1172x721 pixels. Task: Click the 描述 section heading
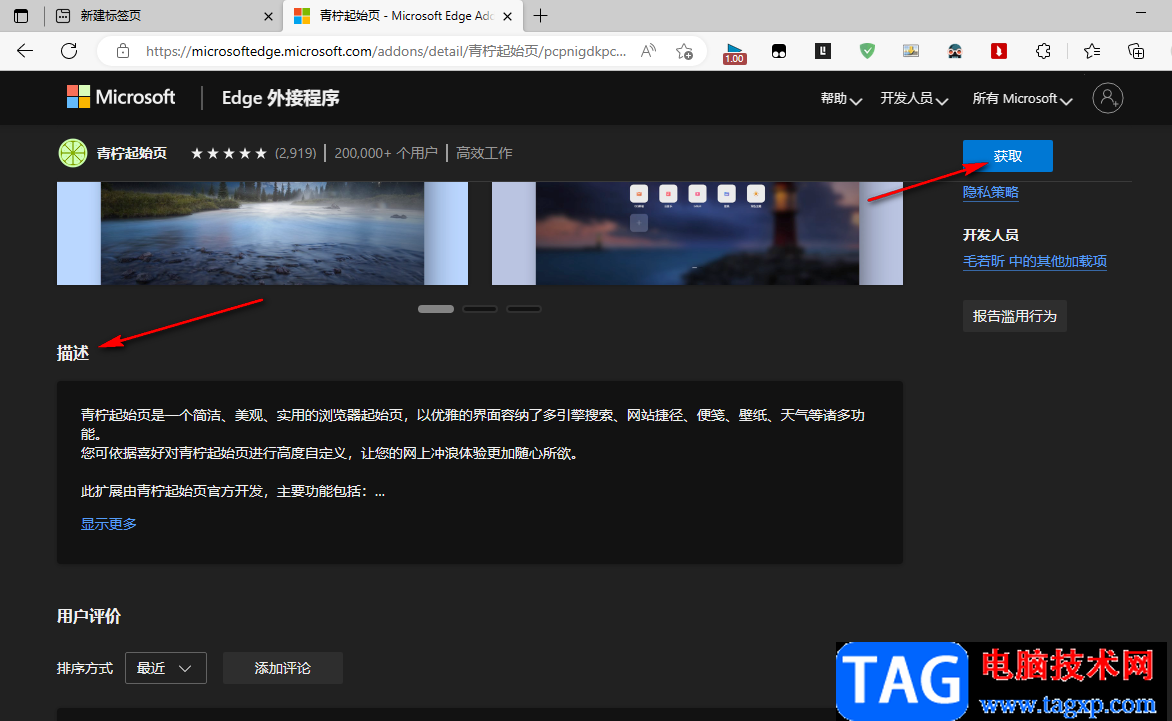tap(73, 353)
